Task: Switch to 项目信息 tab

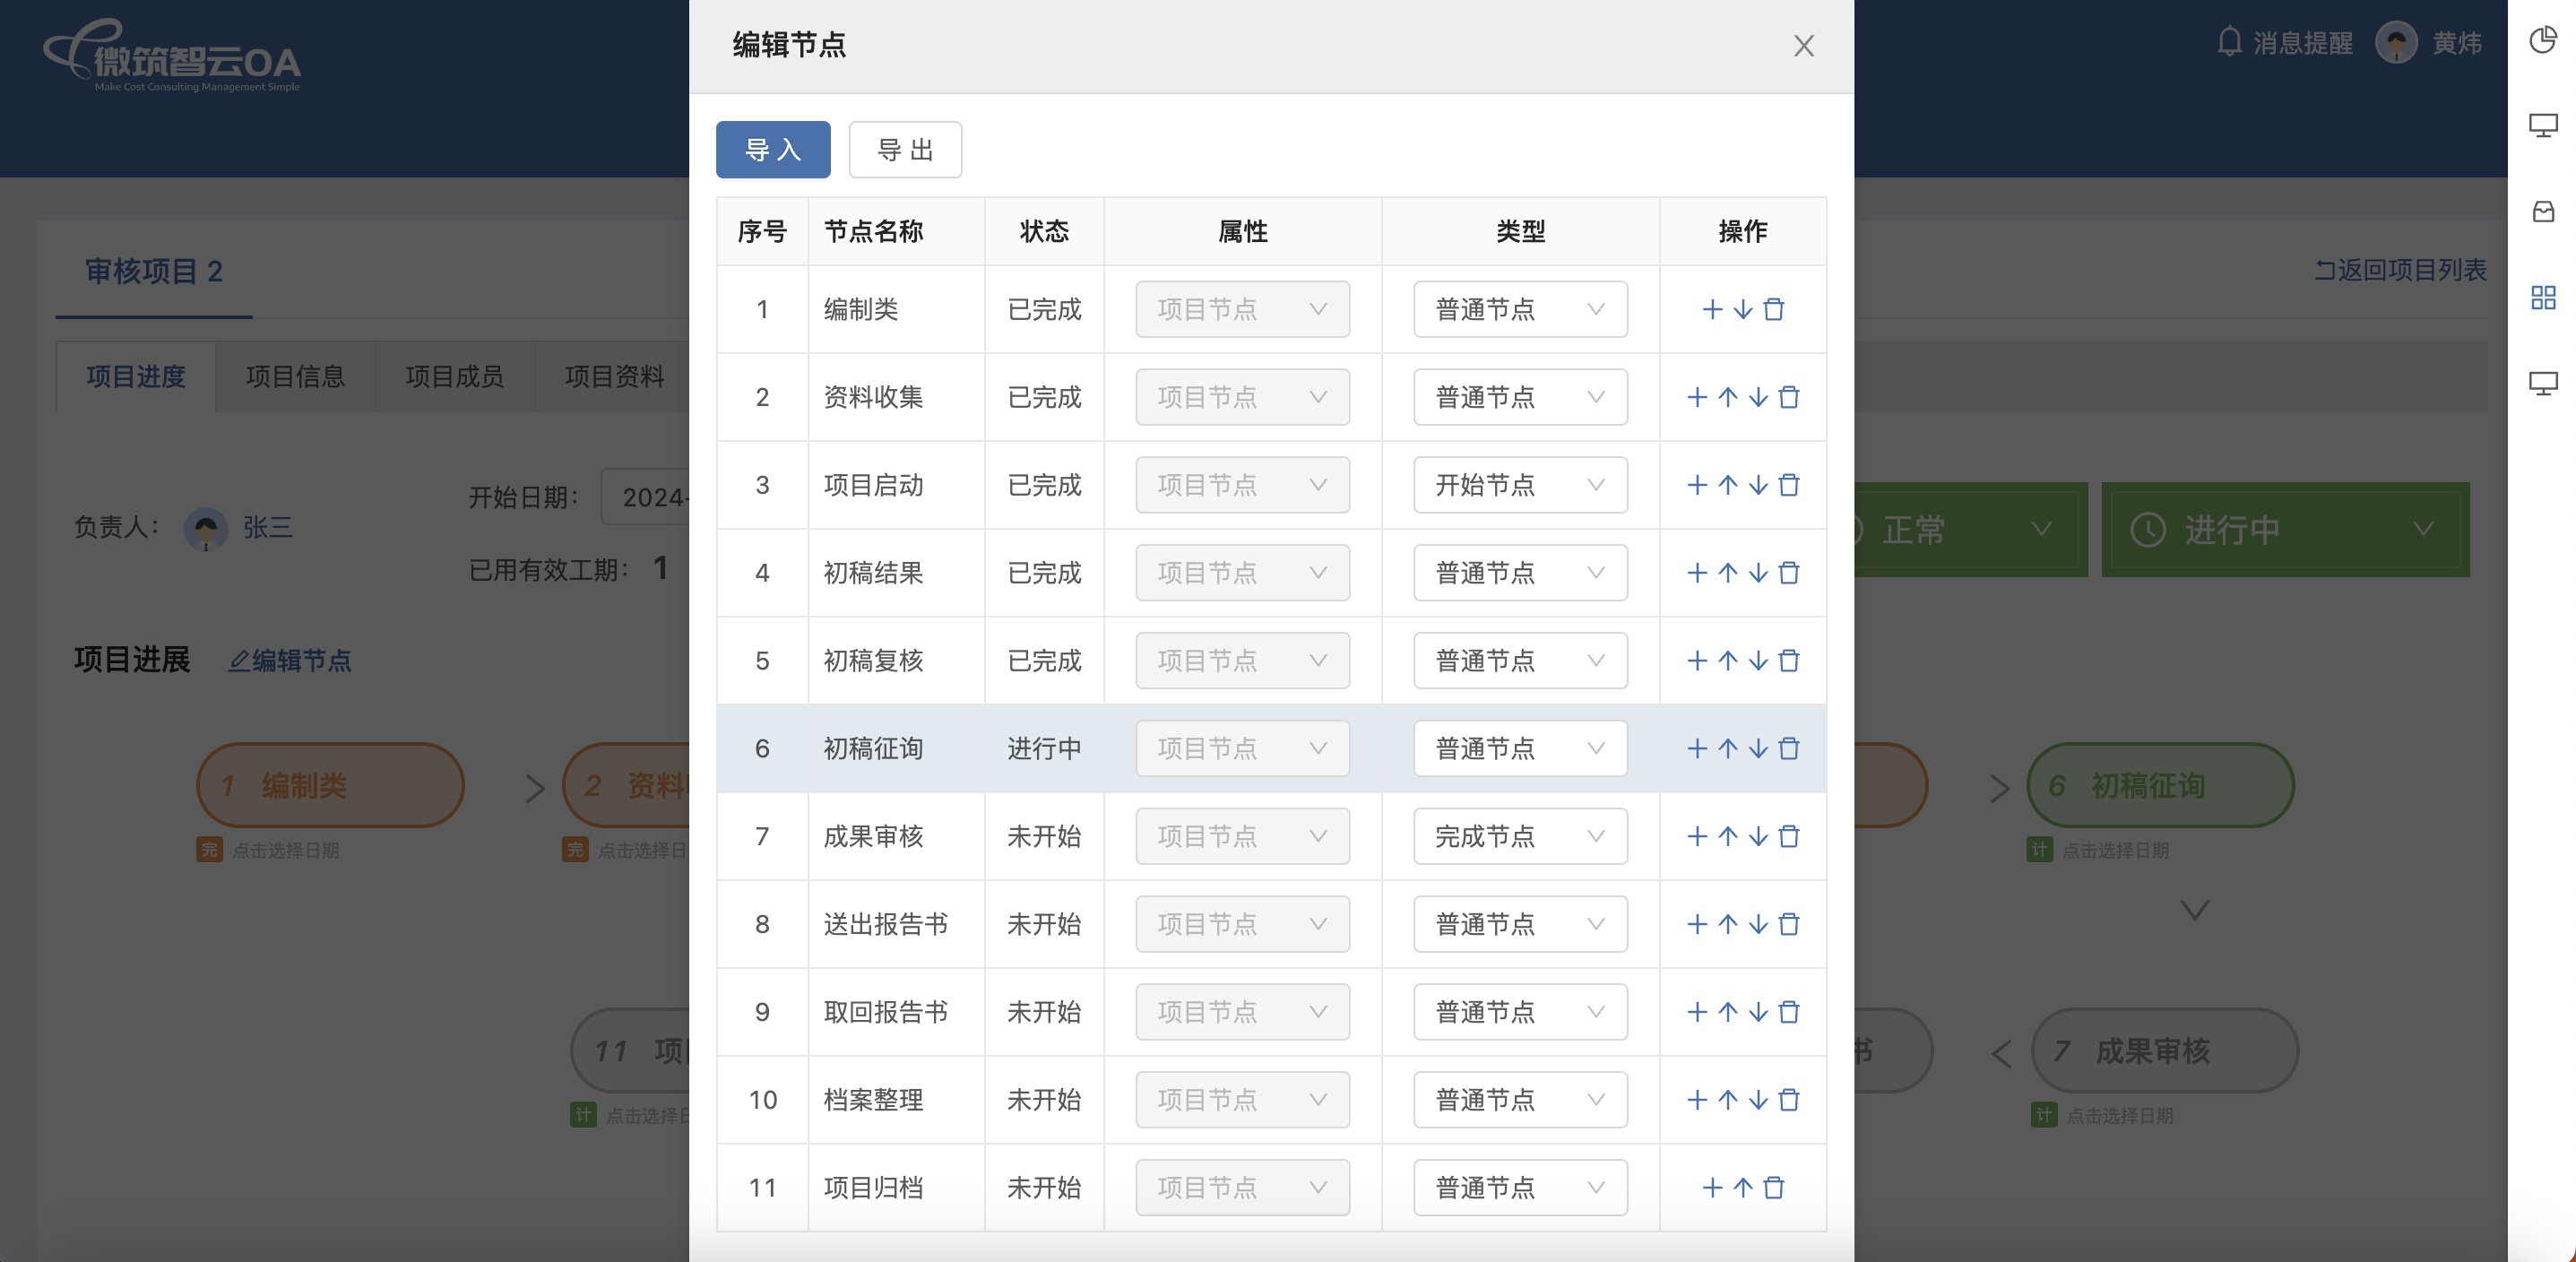Action: coord(295,377)
